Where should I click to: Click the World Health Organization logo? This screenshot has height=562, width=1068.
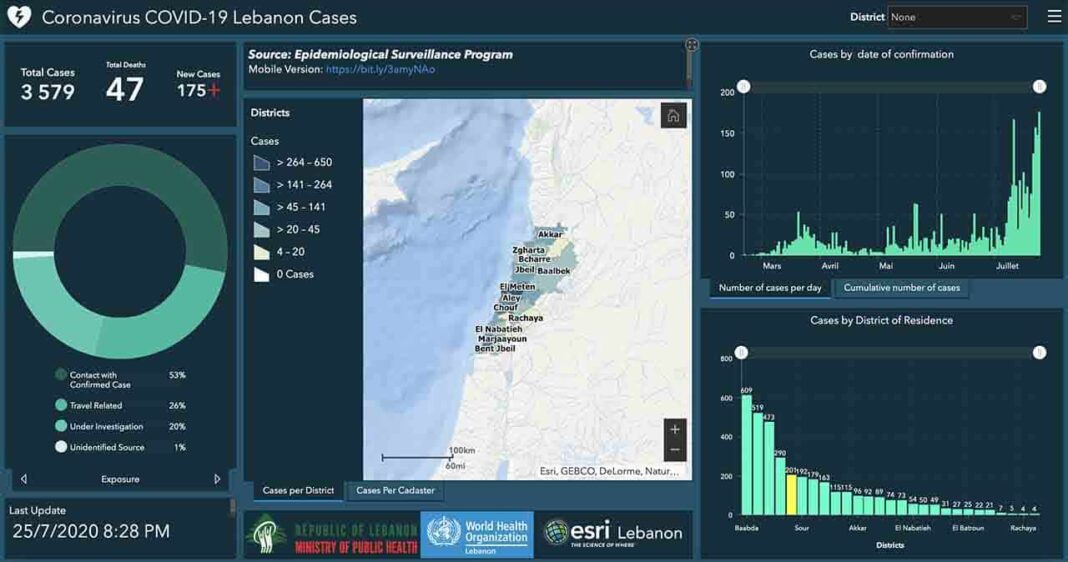(477, 535)
